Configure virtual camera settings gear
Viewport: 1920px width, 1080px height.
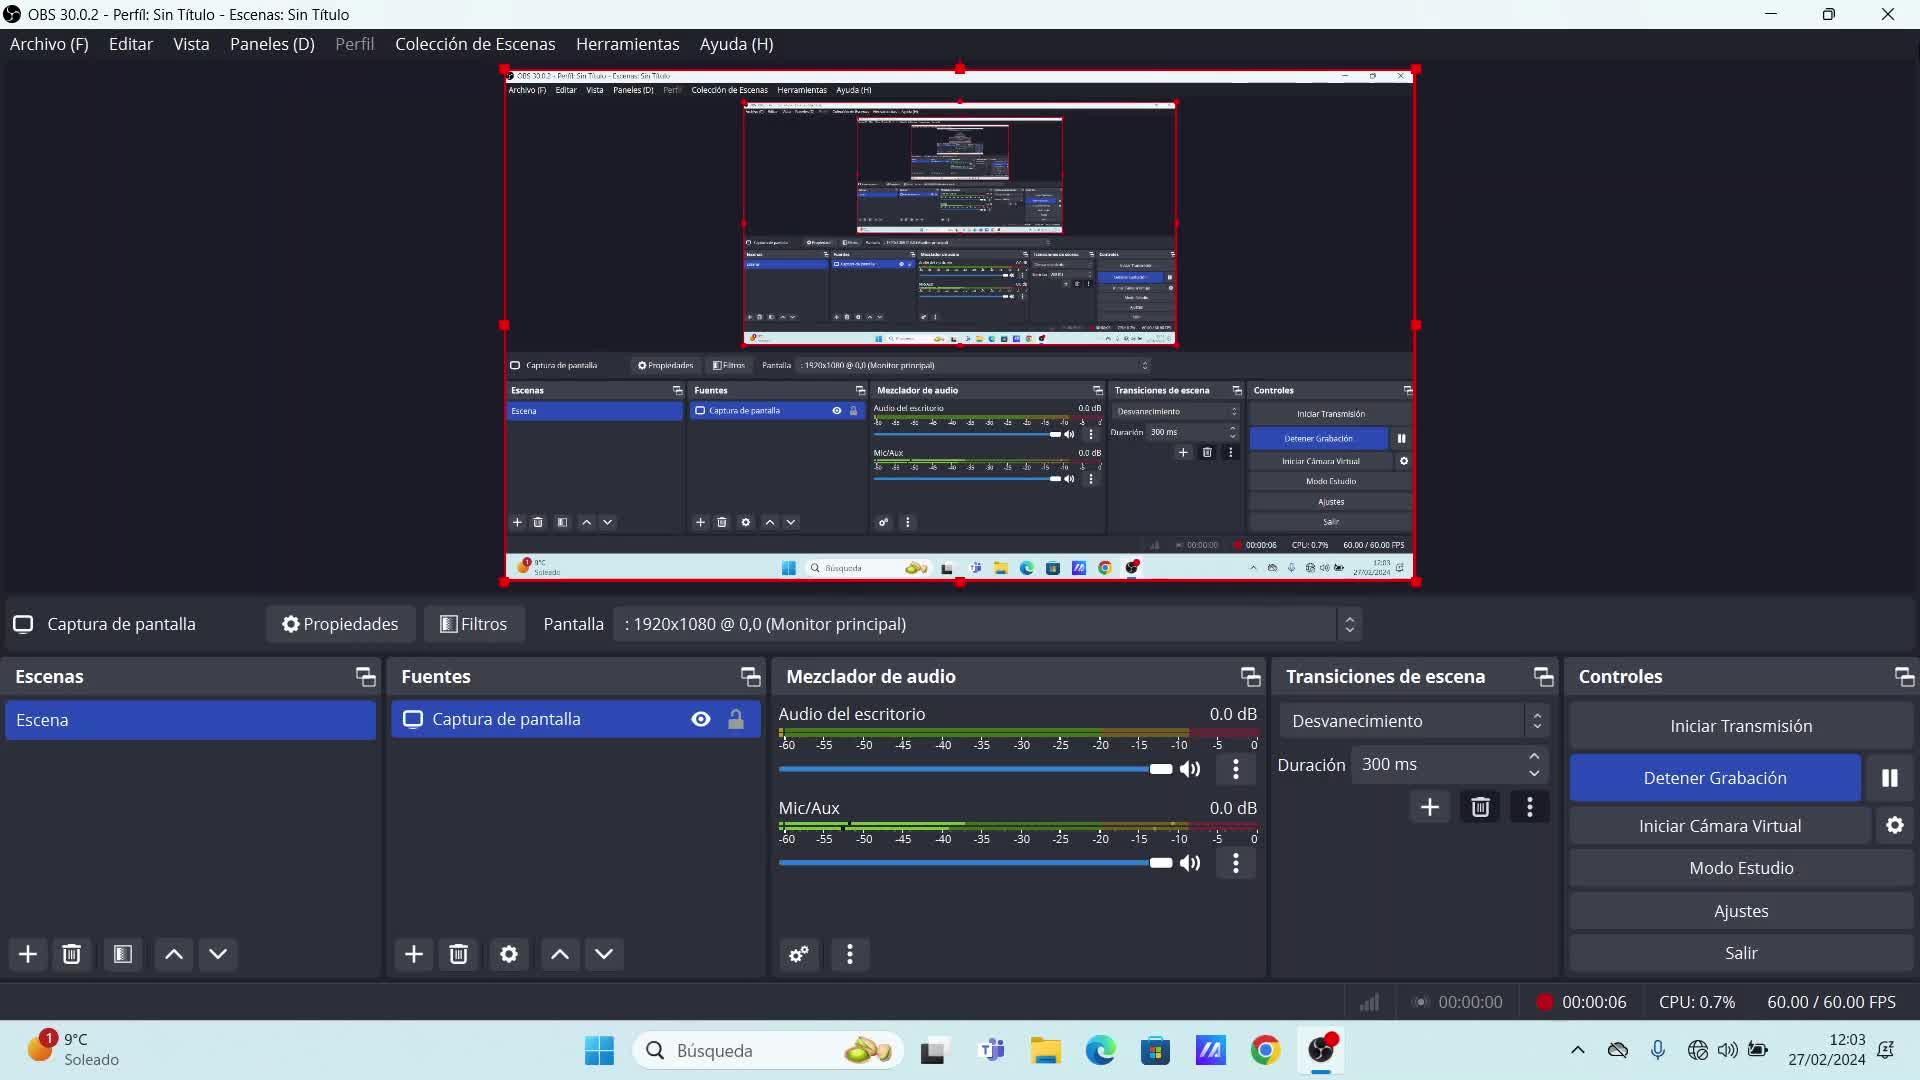[1894, 826]
